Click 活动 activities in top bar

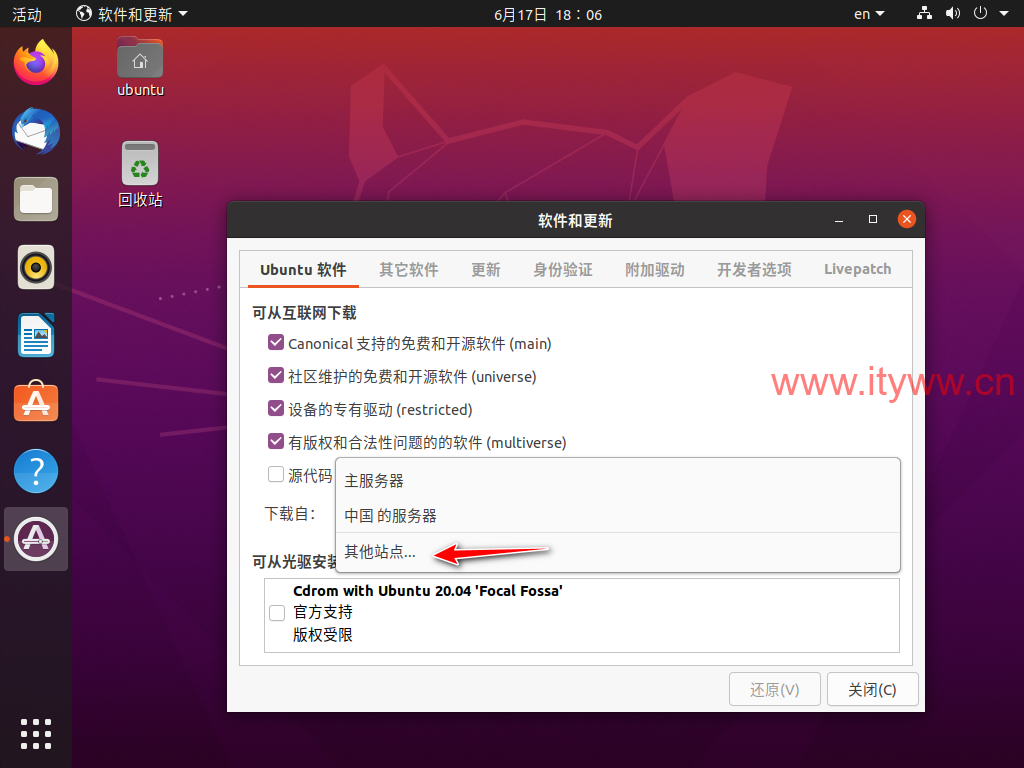tap(27, 14)
